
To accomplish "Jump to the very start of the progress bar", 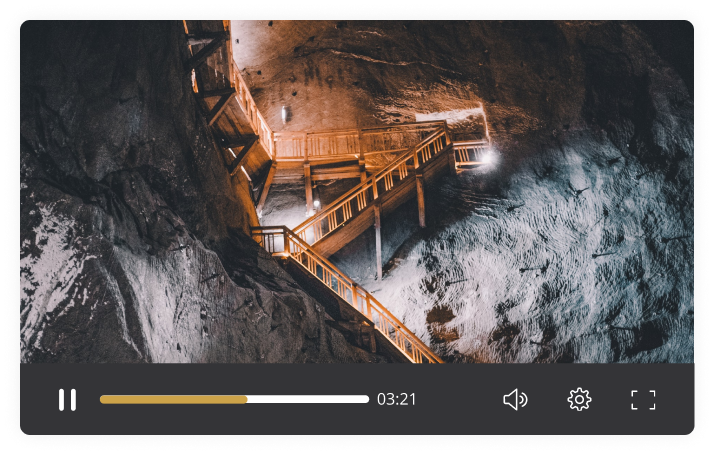I will [102, 399].
